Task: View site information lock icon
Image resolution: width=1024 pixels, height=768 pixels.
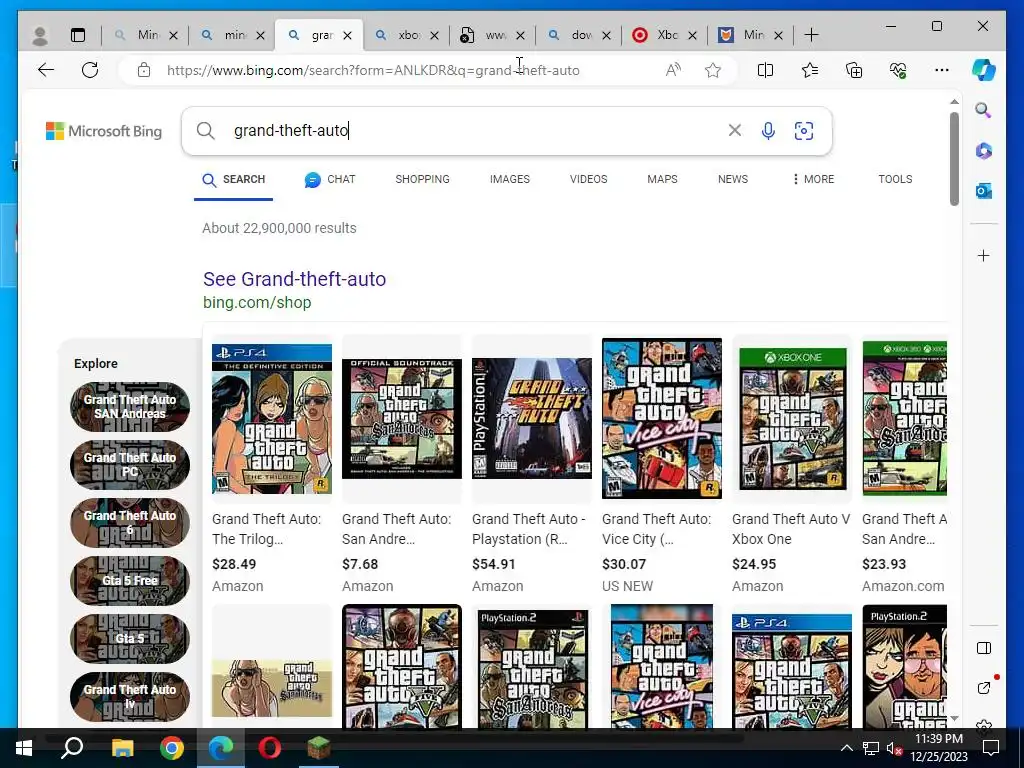Action: pyautogui.click(x=144, y=70)
